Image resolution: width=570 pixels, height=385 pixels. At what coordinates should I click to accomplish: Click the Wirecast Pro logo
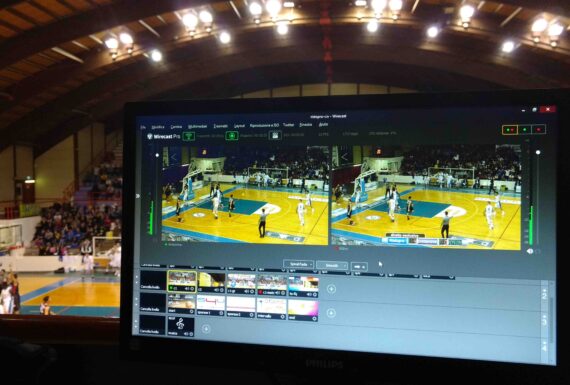[164, 136]
